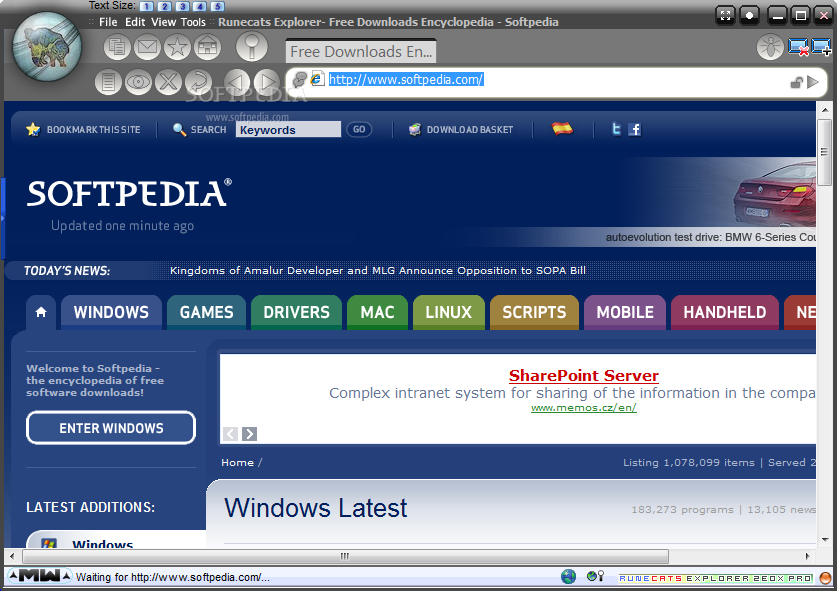Select the Free Downloads En... browser tab
The height and width of the screenshot is (591, 837).
click(361, 52)
